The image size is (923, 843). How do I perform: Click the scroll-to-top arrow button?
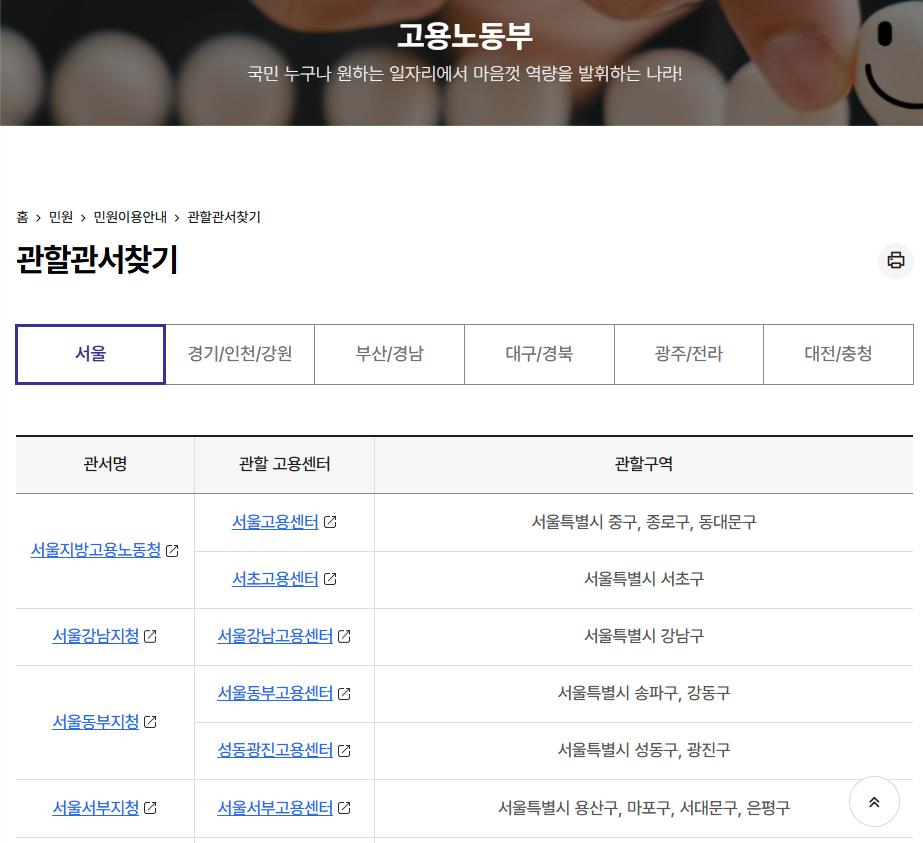873,801
